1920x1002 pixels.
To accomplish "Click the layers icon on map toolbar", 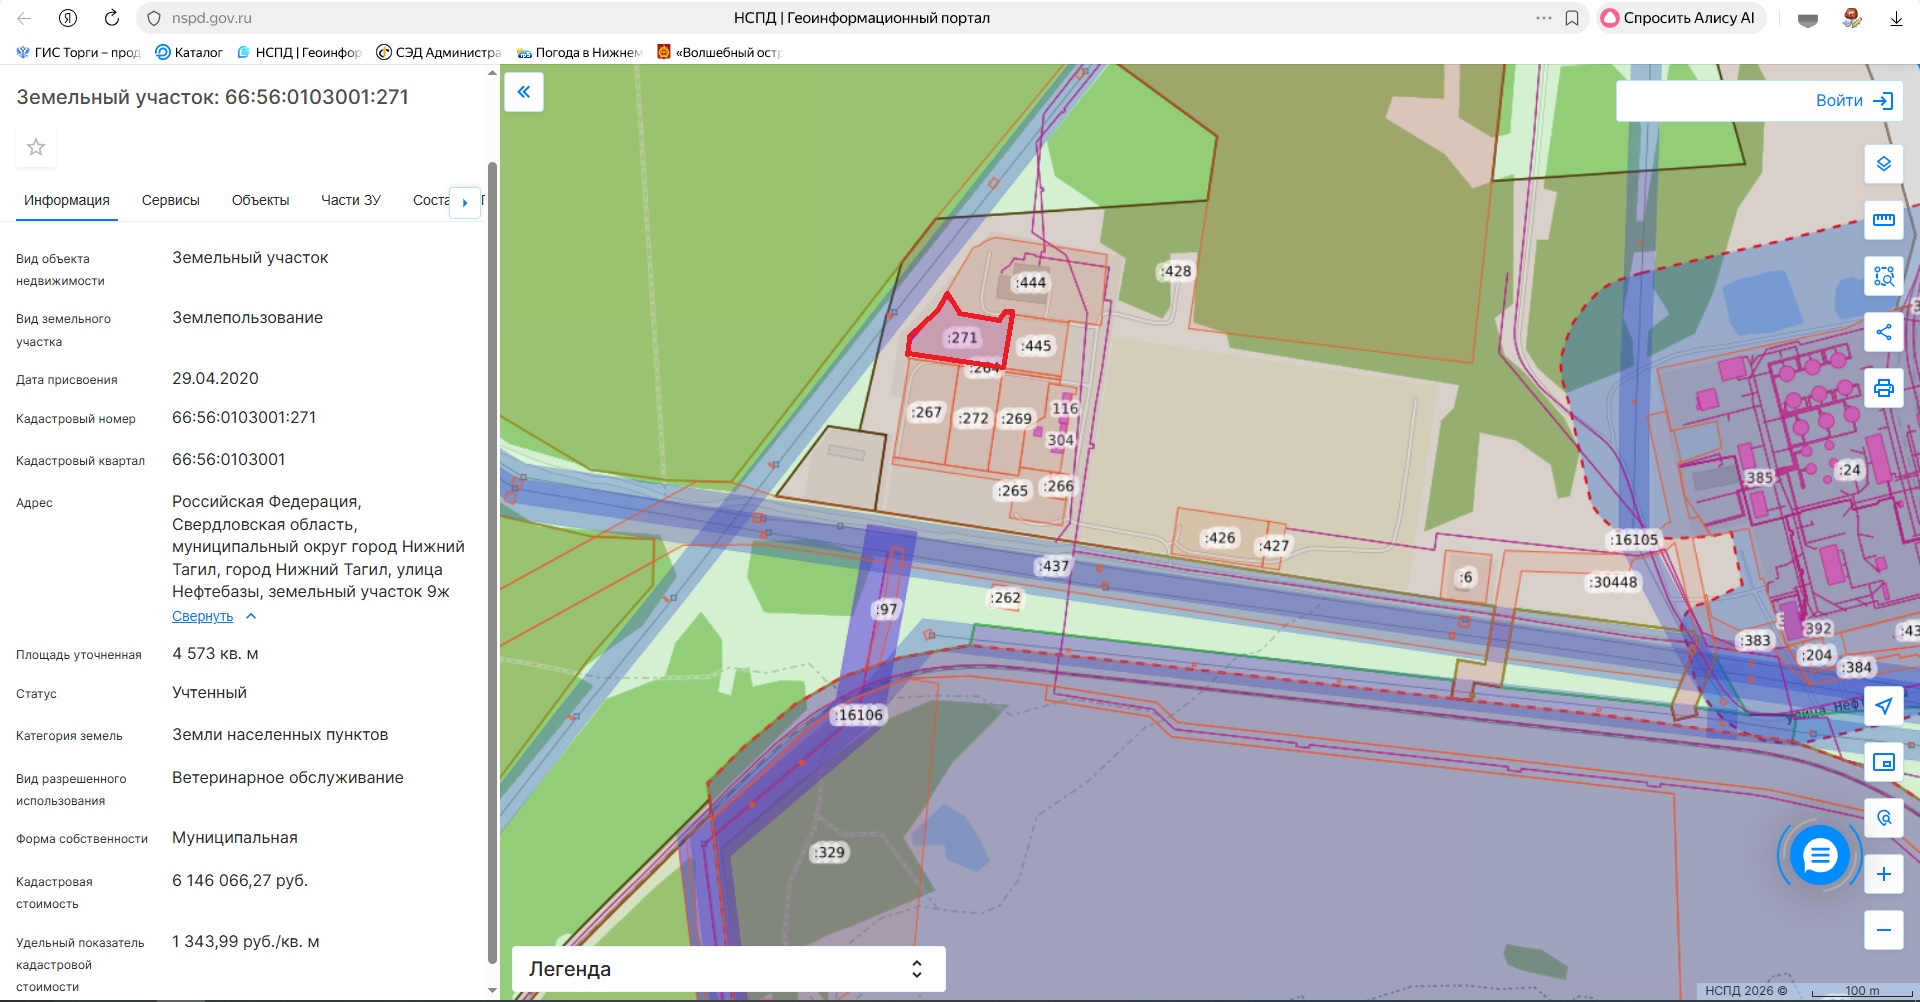I will pyautogui.click(x=1883, y=164).
